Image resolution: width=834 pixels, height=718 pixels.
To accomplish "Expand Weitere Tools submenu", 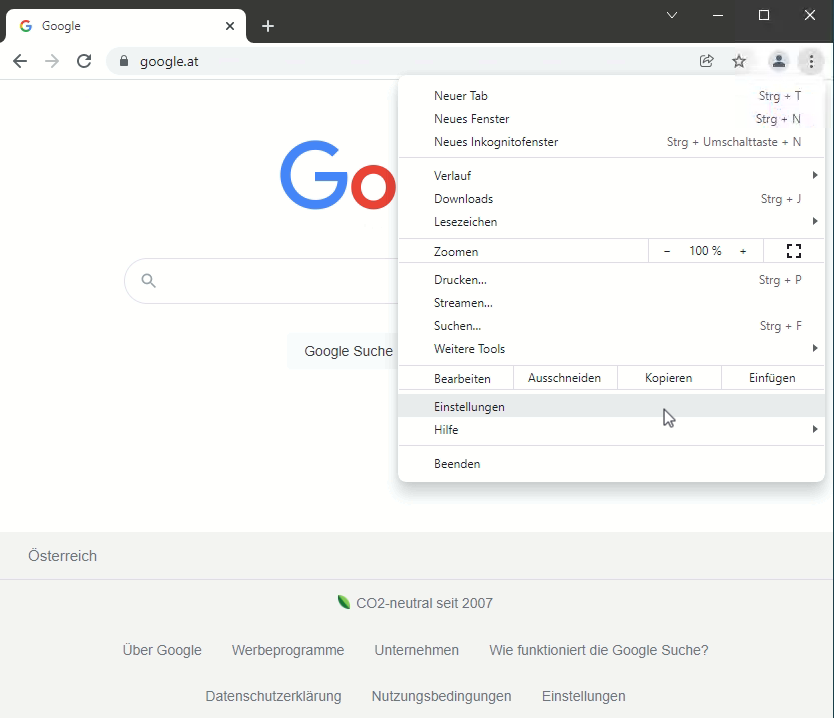I will click(x=612, y=349).
